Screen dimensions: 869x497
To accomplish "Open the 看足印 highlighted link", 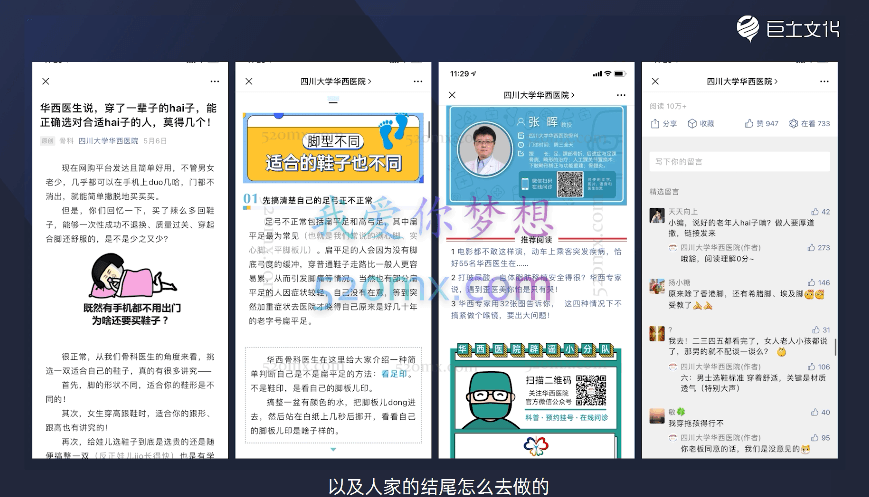I will (395, 374).
